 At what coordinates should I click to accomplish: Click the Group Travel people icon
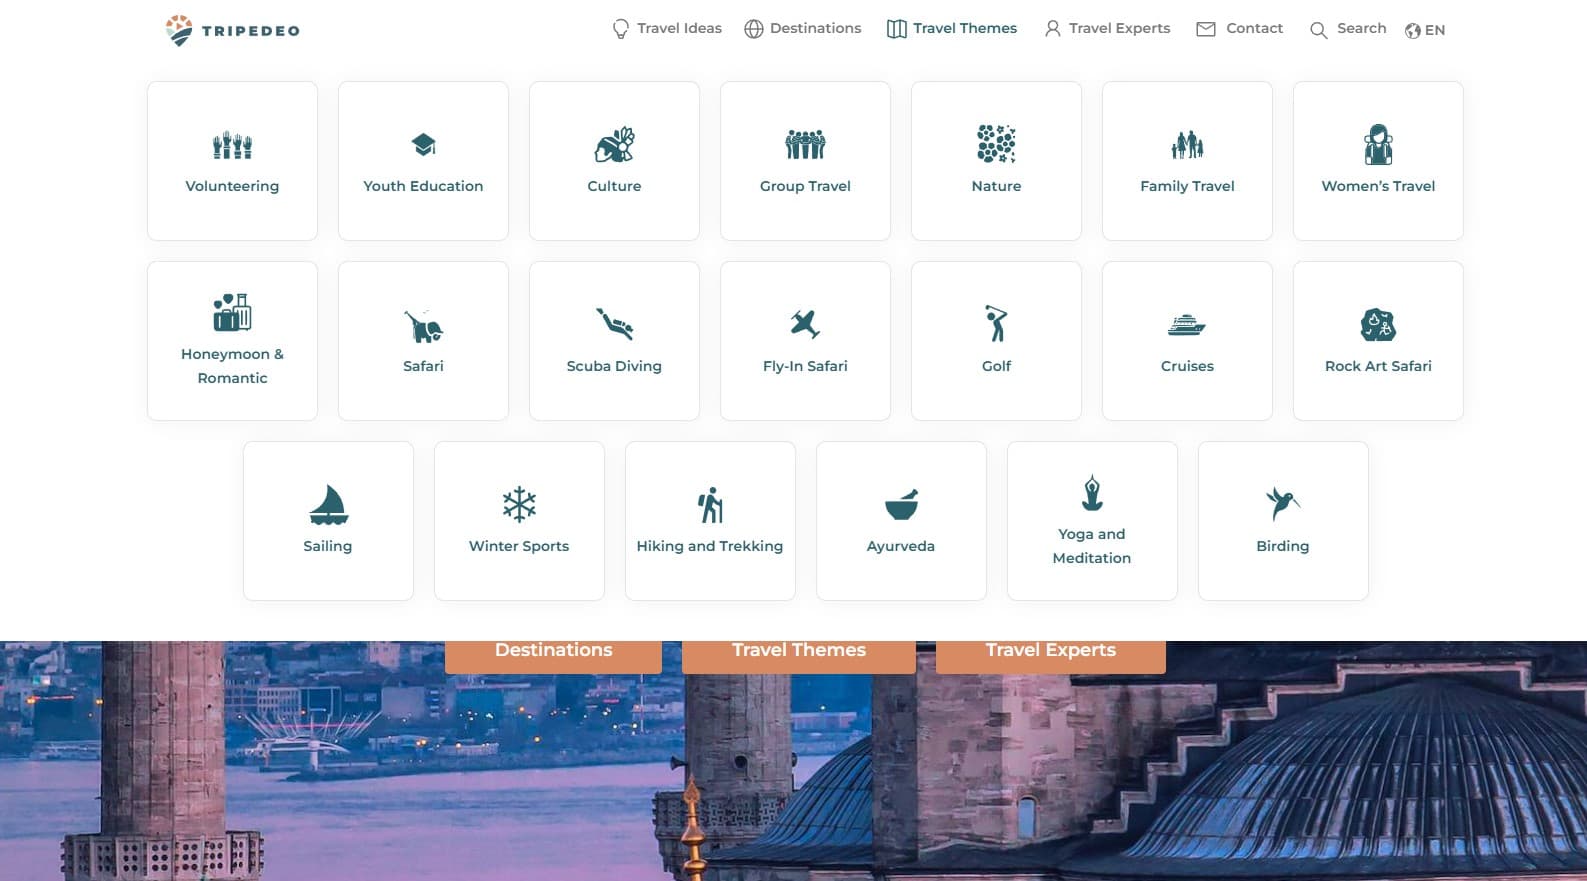tap(805, 145)
